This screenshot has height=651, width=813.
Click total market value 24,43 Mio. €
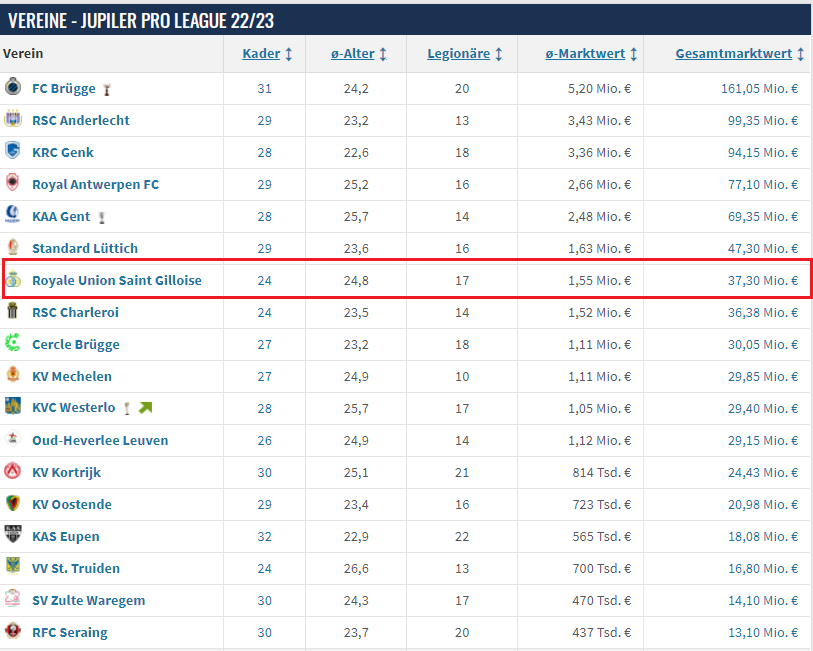763,473
